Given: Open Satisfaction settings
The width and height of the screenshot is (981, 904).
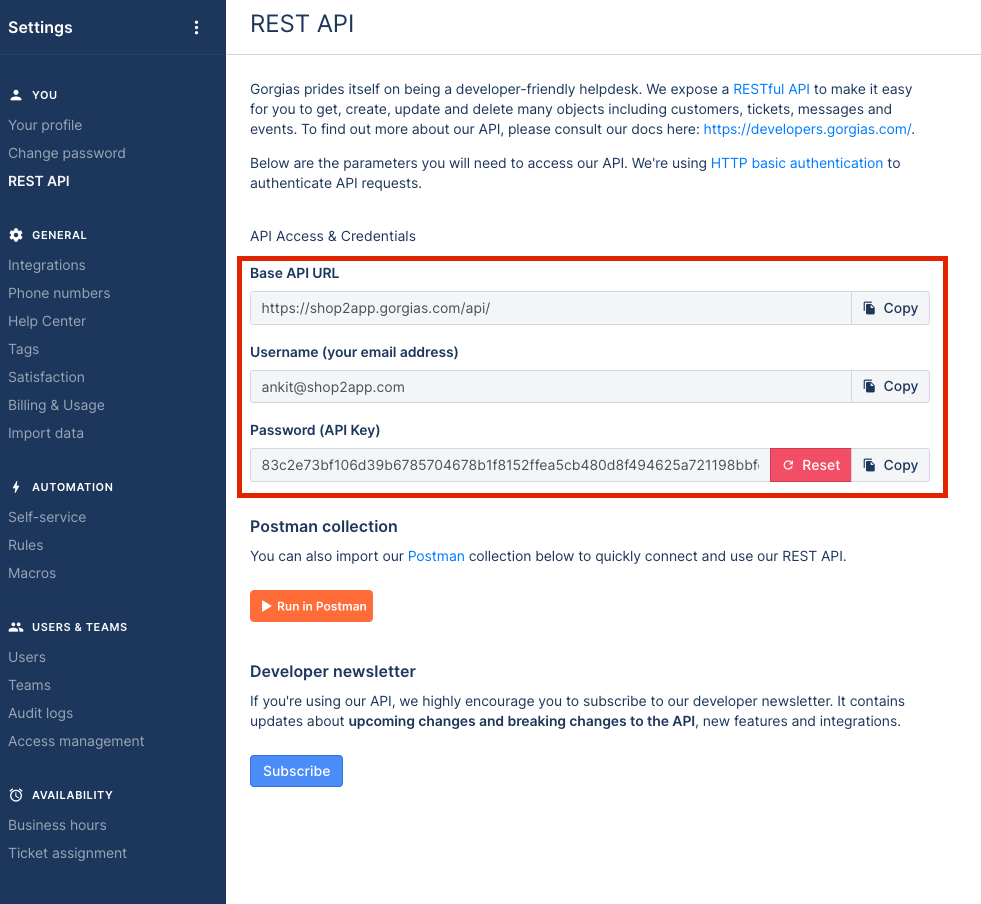Looking at the screenshot, I should [46, 377].
